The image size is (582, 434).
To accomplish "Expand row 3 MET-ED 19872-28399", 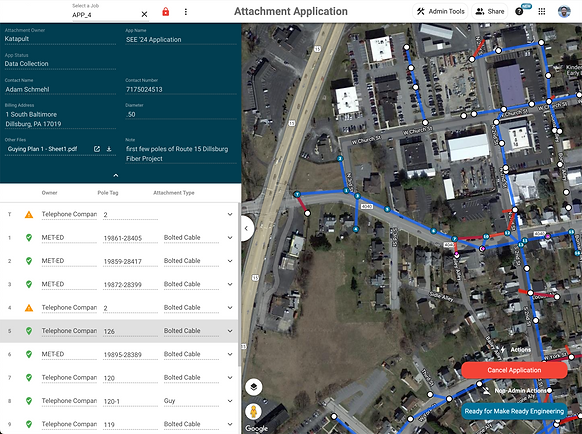I will coord(230,284).
